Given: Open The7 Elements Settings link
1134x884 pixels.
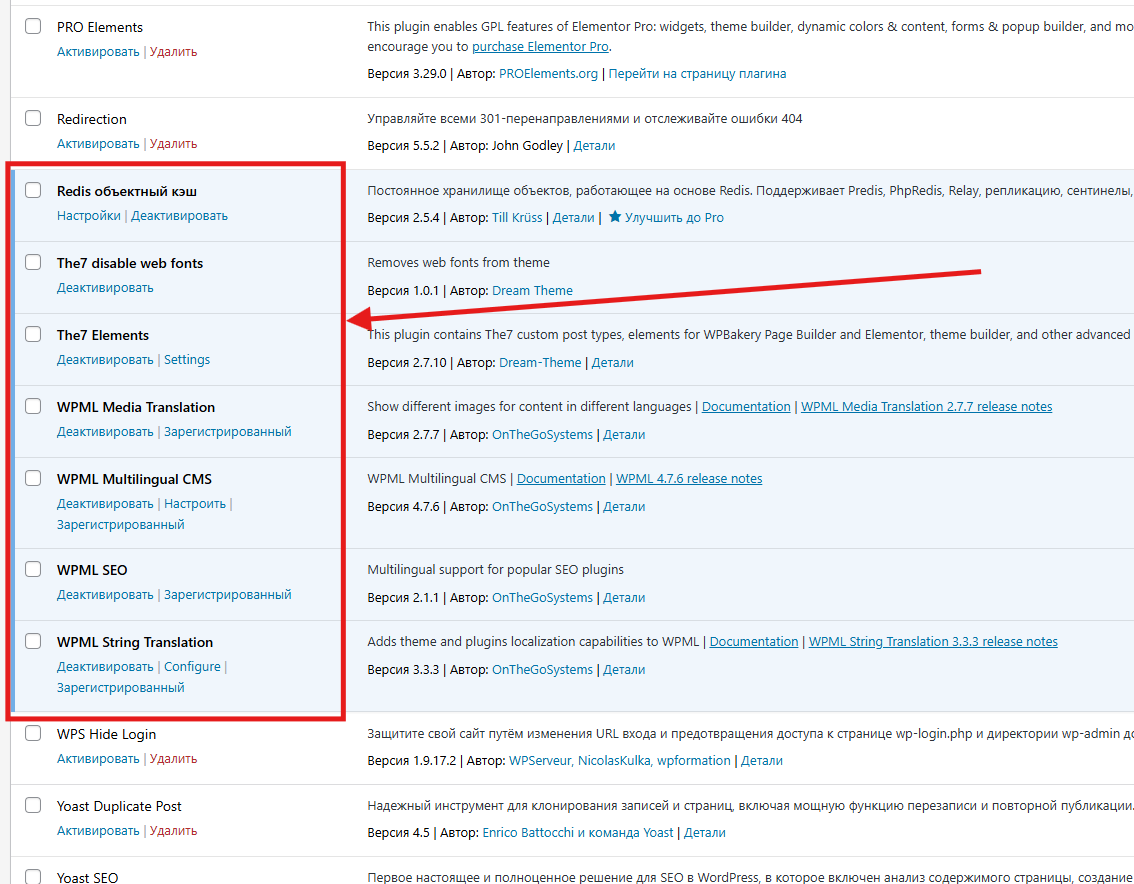Looking at the screenshot, I should (x=187, y=359).
